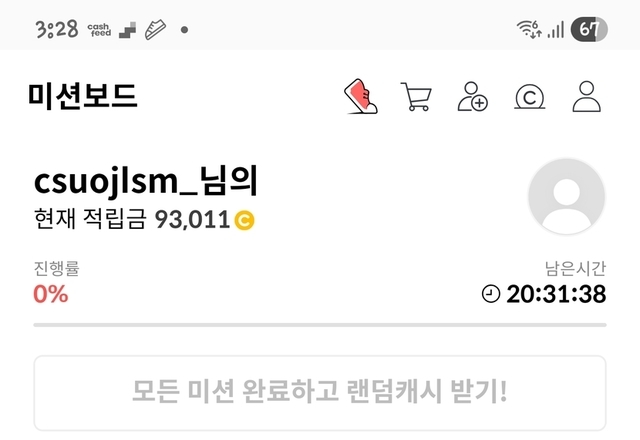Tap the battery 67 indicator
This screenshot has height=440, width=640.
click(x=589, y=29)
